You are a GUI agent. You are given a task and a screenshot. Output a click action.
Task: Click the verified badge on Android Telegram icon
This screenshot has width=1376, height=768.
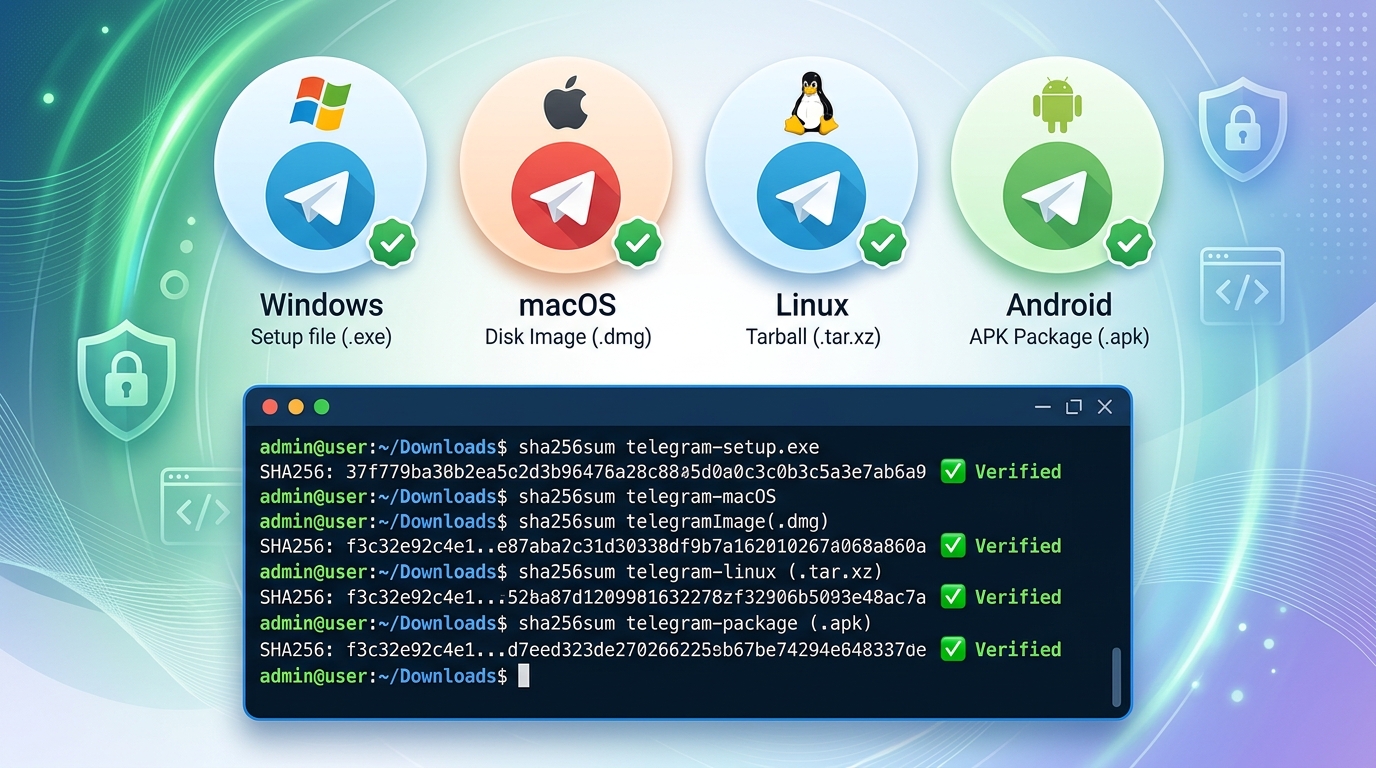click(x=1129, y=242)
